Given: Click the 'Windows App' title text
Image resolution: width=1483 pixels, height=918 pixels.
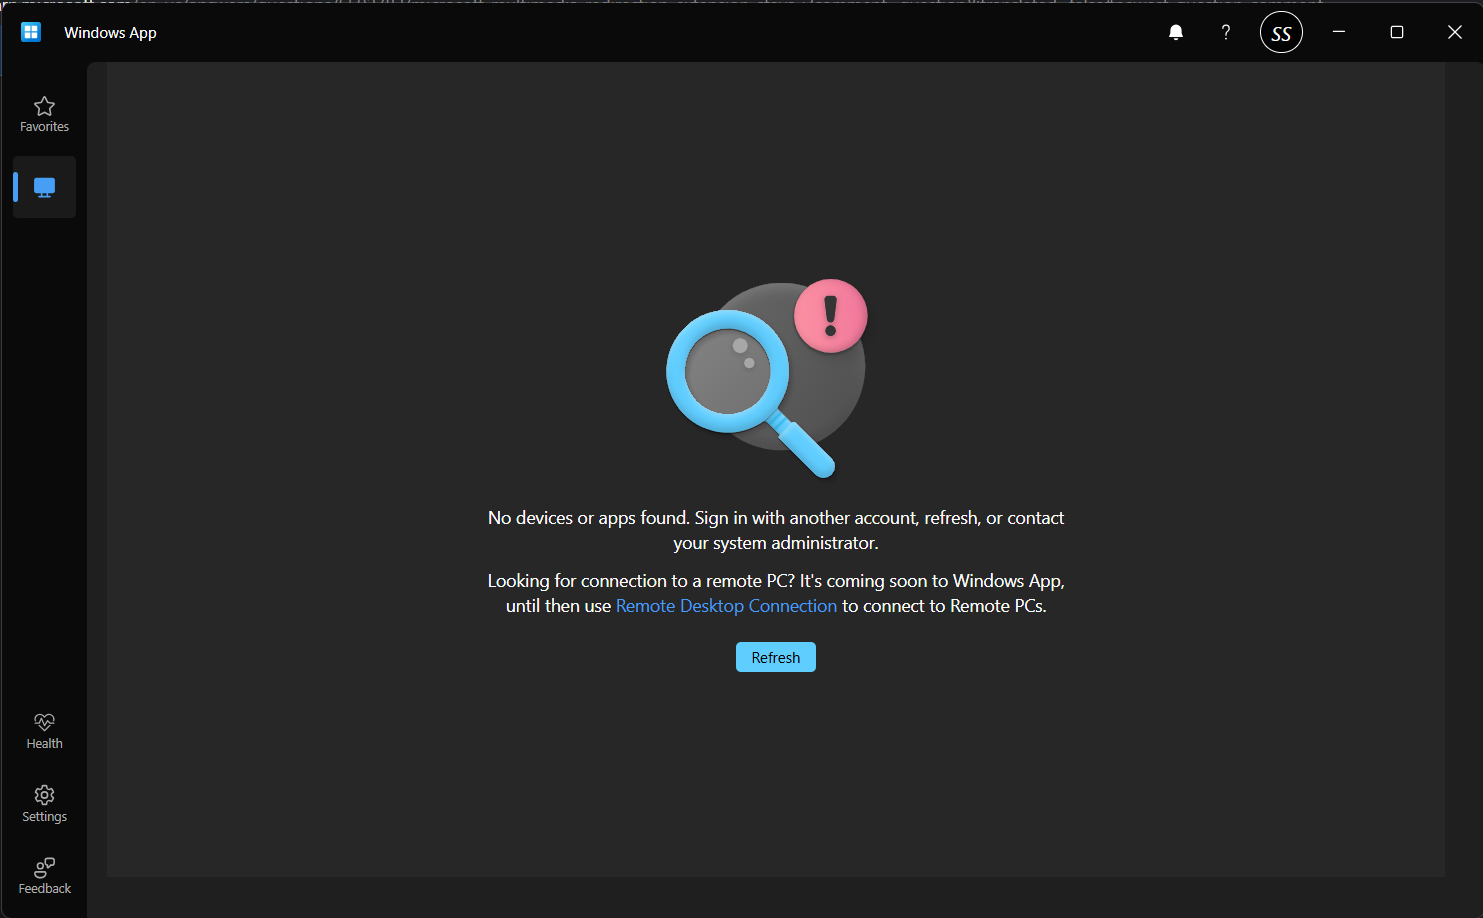Looking at the screenshot, I should pyautogui.click(x=110, y=32).
